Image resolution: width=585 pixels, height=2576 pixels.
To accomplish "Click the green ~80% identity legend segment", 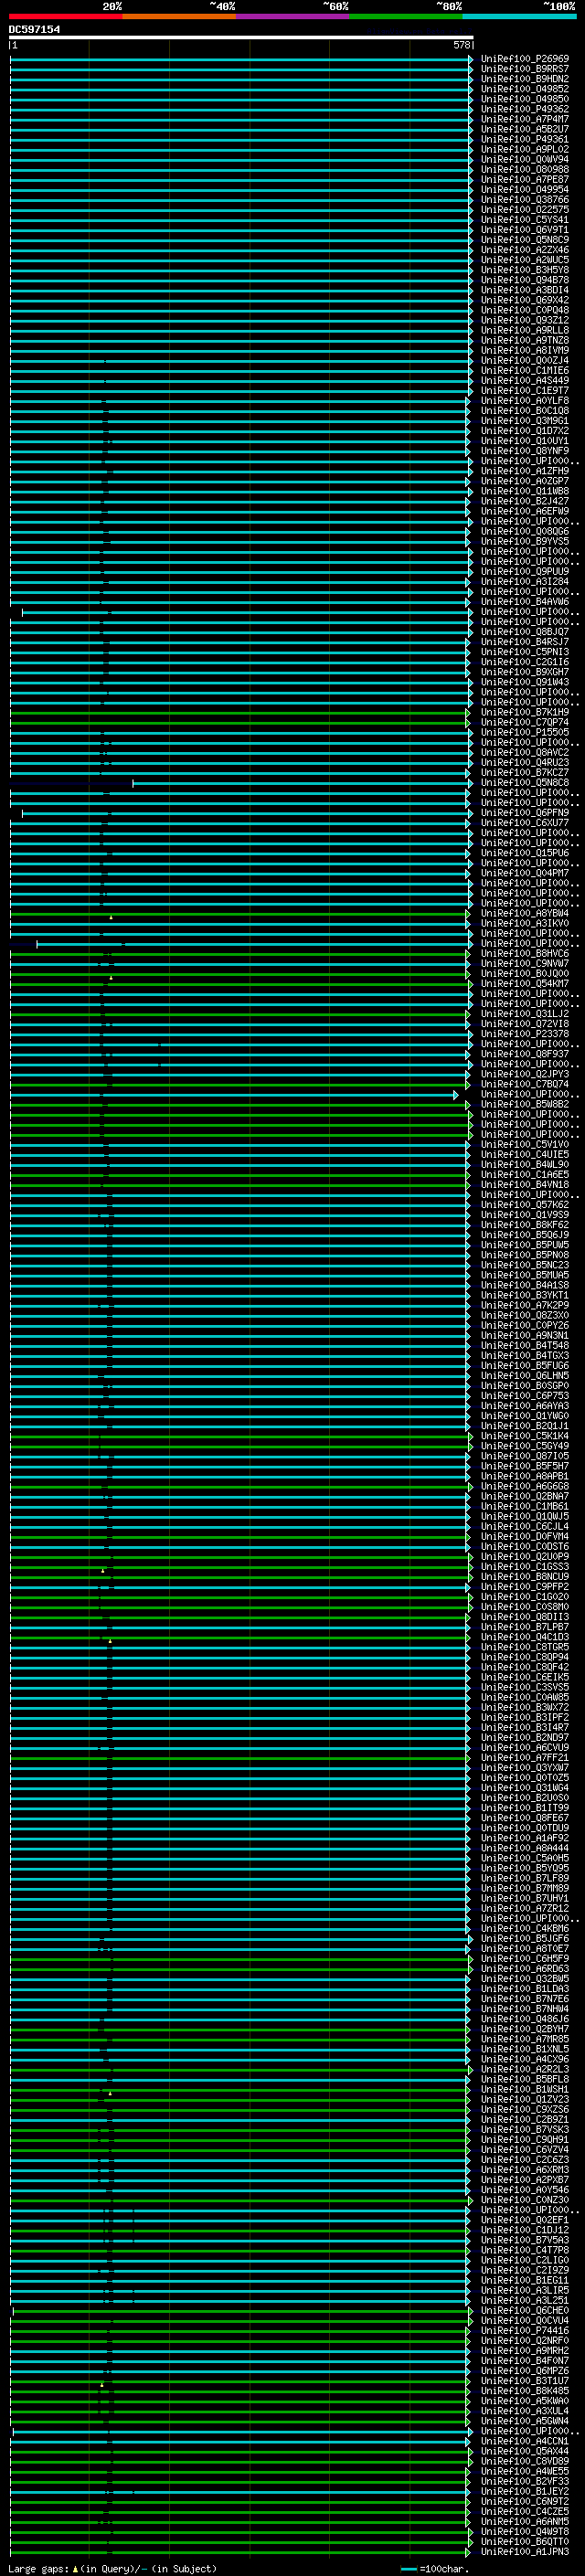I will click(406, 16).
